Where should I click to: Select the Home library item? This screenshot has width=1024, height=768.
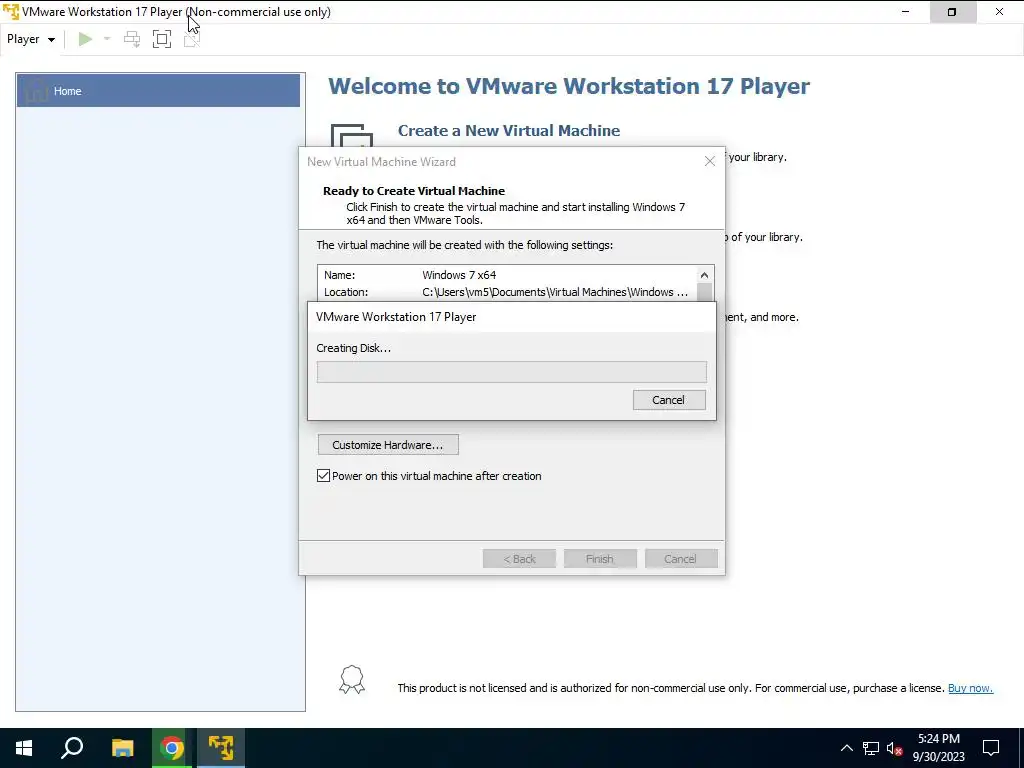(x=158, y=91)
